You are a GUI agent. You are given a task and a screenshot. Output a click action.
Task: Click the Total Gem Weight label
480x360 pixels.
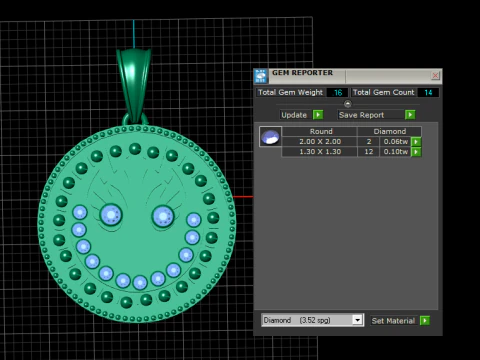click(x=290, y=92)
